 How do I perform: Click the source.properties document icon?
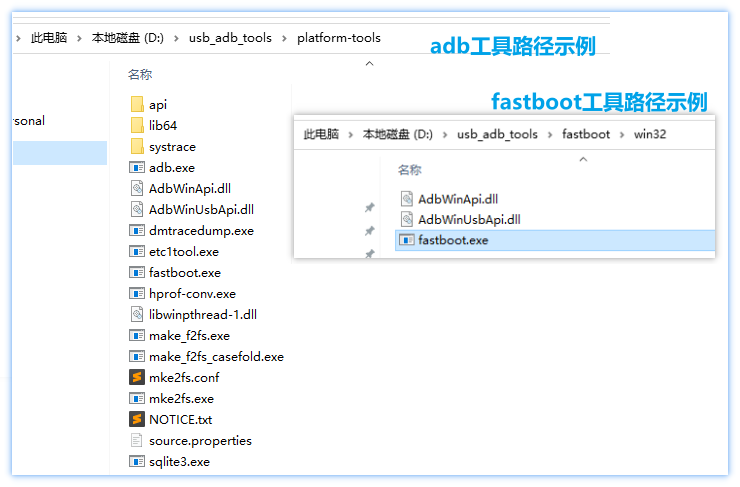pyautogui.click(x=137, y=440)
